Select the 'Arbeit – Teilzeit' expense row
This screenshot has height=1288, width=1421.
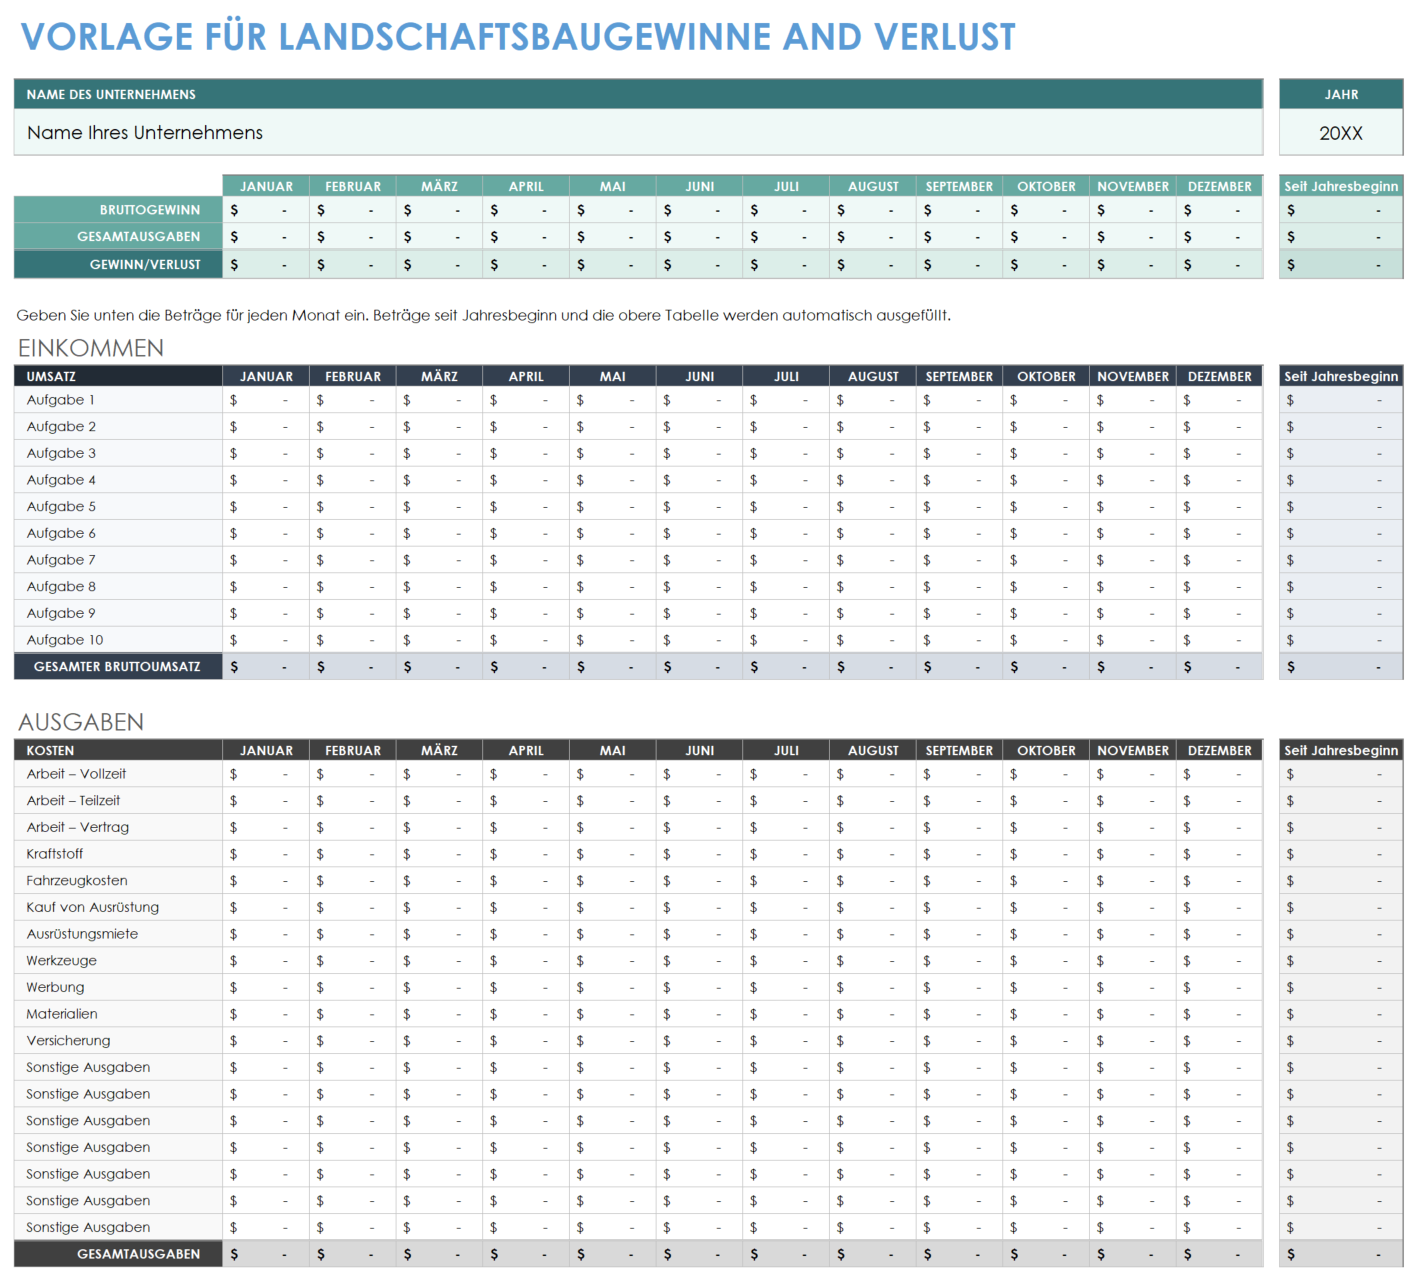(x=118, y=801)
